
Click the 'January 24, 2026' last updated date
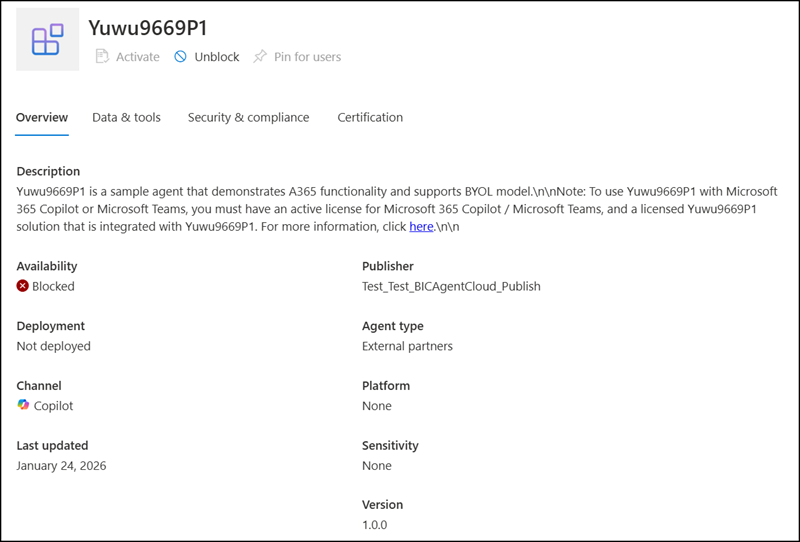[61, 465]
